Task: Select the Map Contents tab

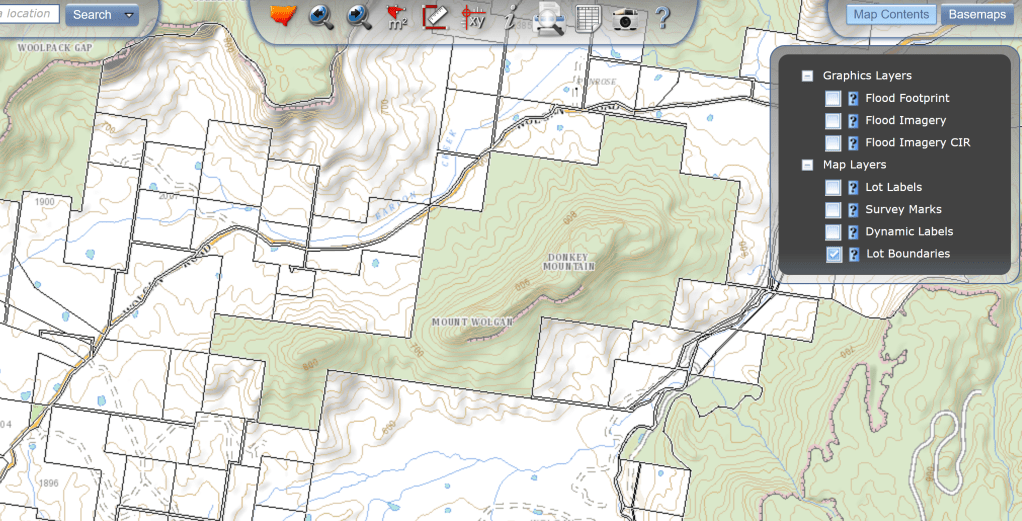Action: coord(892,15)
